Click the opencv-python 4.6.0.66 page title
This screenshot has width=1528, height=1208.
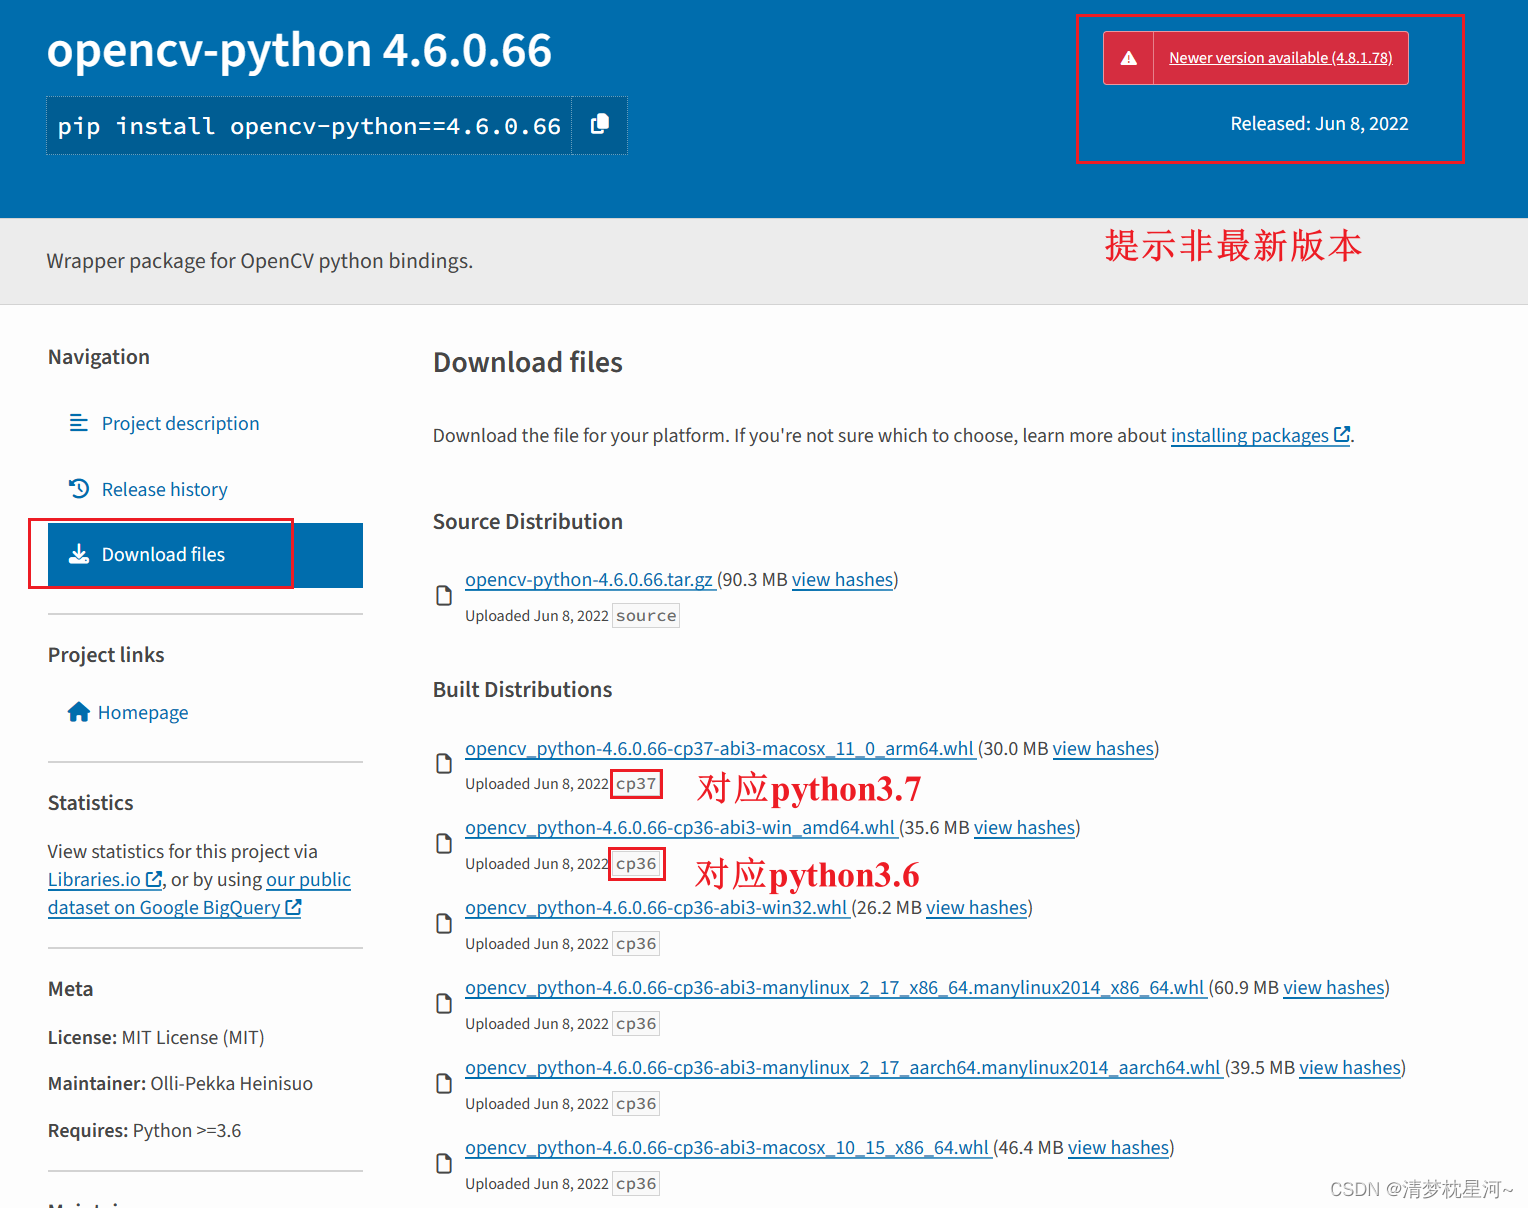[299, 50]
